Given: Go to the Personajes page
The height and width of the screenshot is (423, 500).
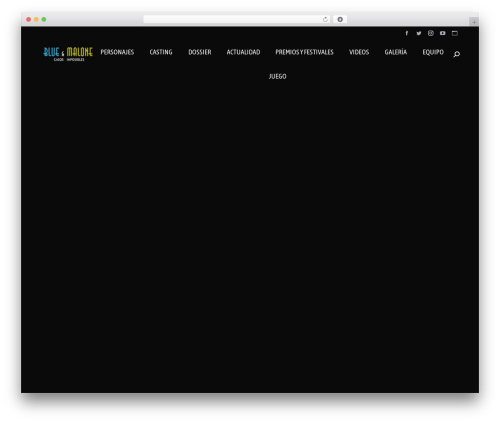Looking at the screenshot, I should pos(117,52).
